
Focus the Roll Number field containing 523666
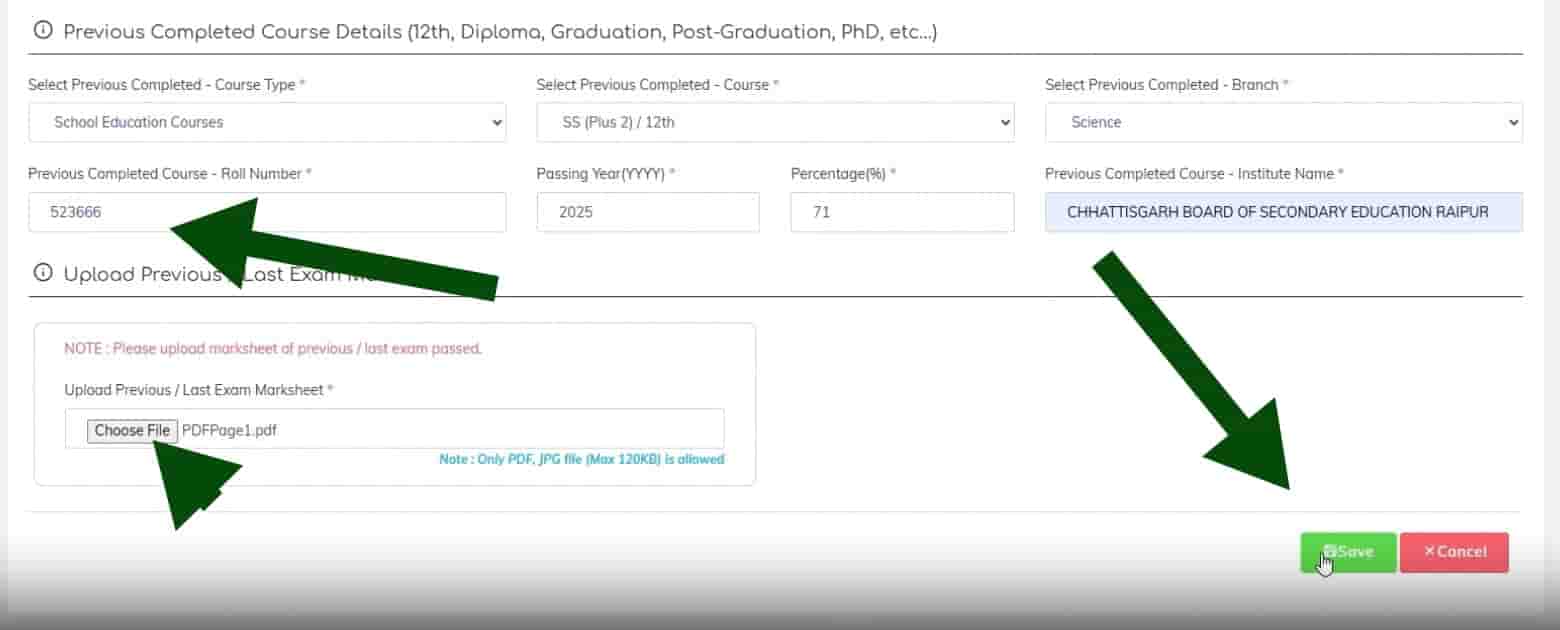[267, 212]
